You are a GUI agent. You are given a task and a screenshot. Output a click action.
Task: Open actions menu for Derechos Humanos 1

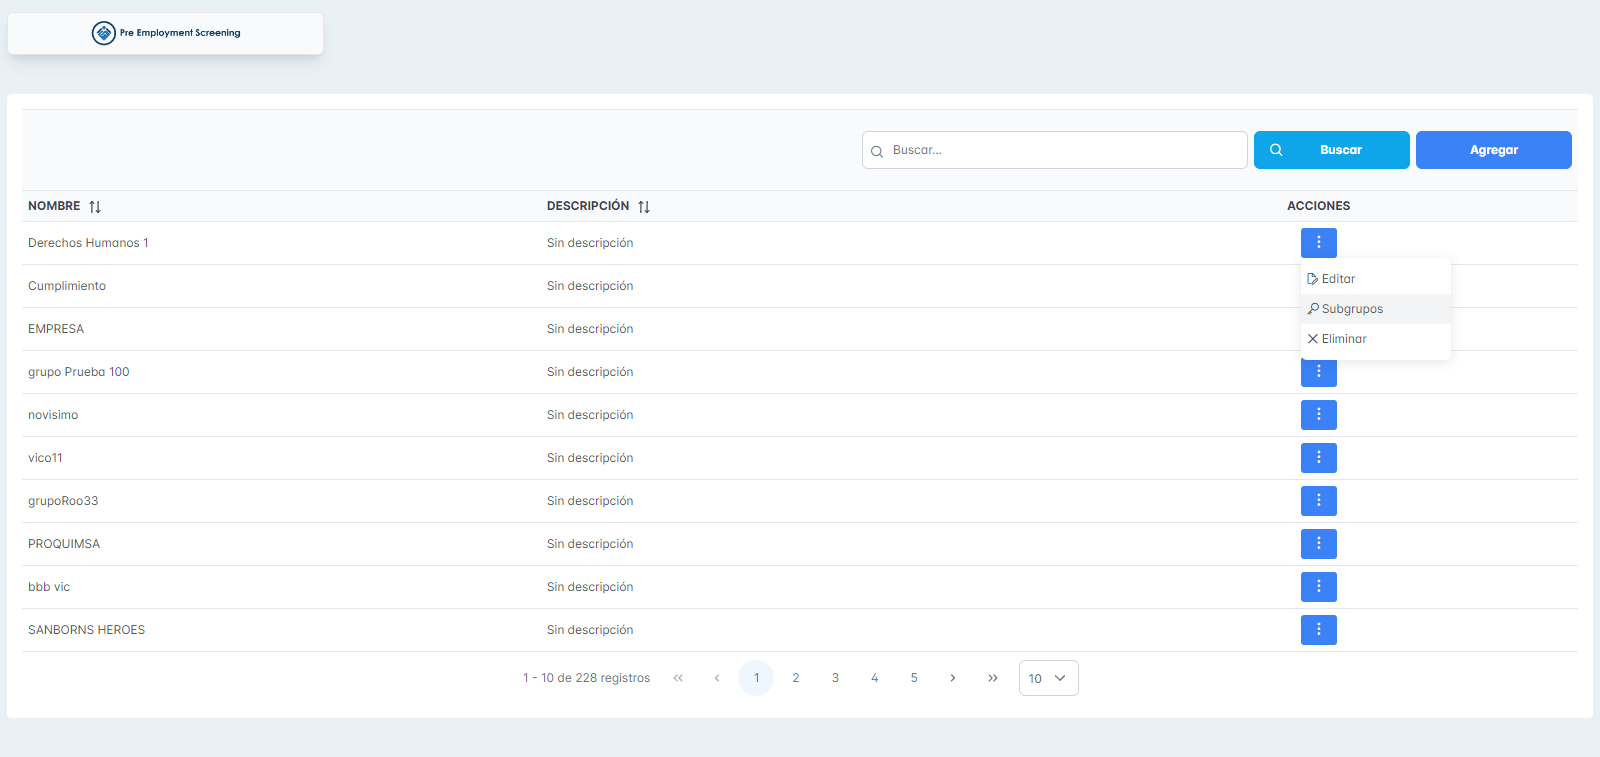pos(1318,243)
